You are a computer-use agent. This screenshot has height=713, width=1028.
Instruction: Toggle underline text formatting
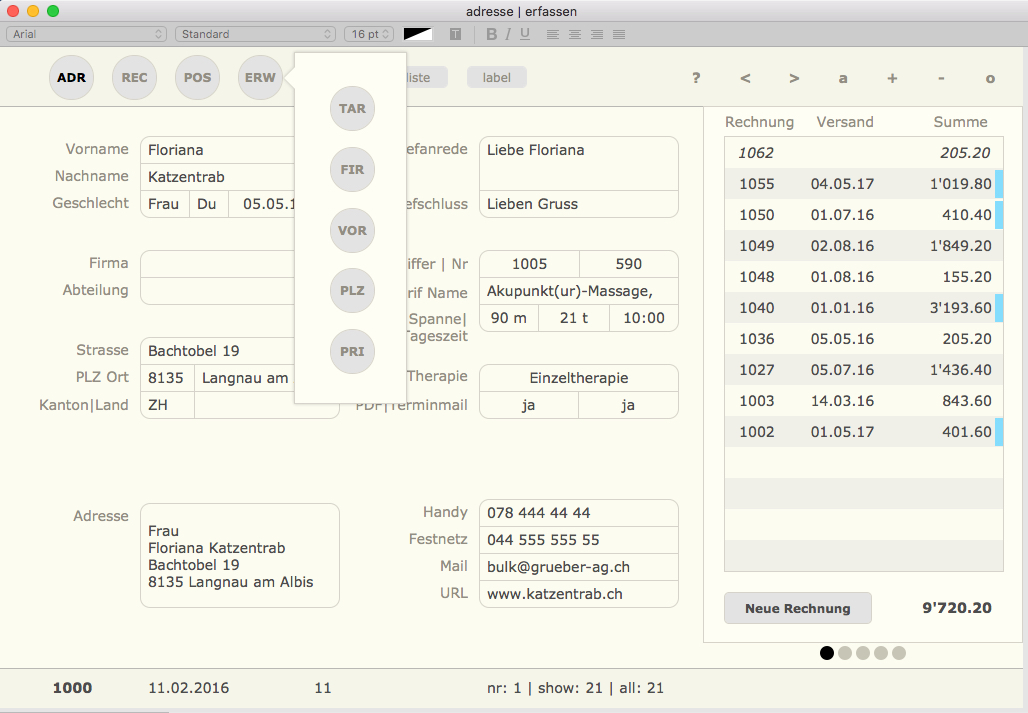click(x=525, y=34)
